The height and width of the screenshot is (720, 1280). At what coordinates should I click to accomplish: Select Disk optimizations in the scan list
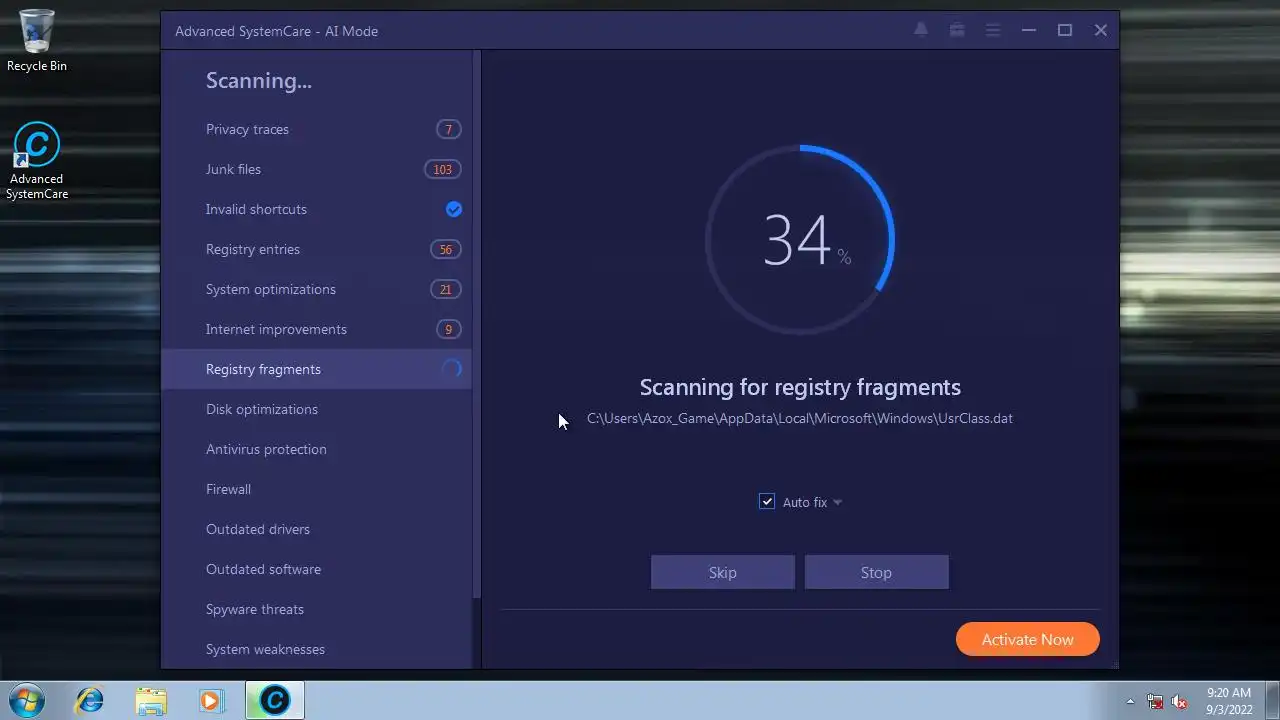tap(316, 409)
